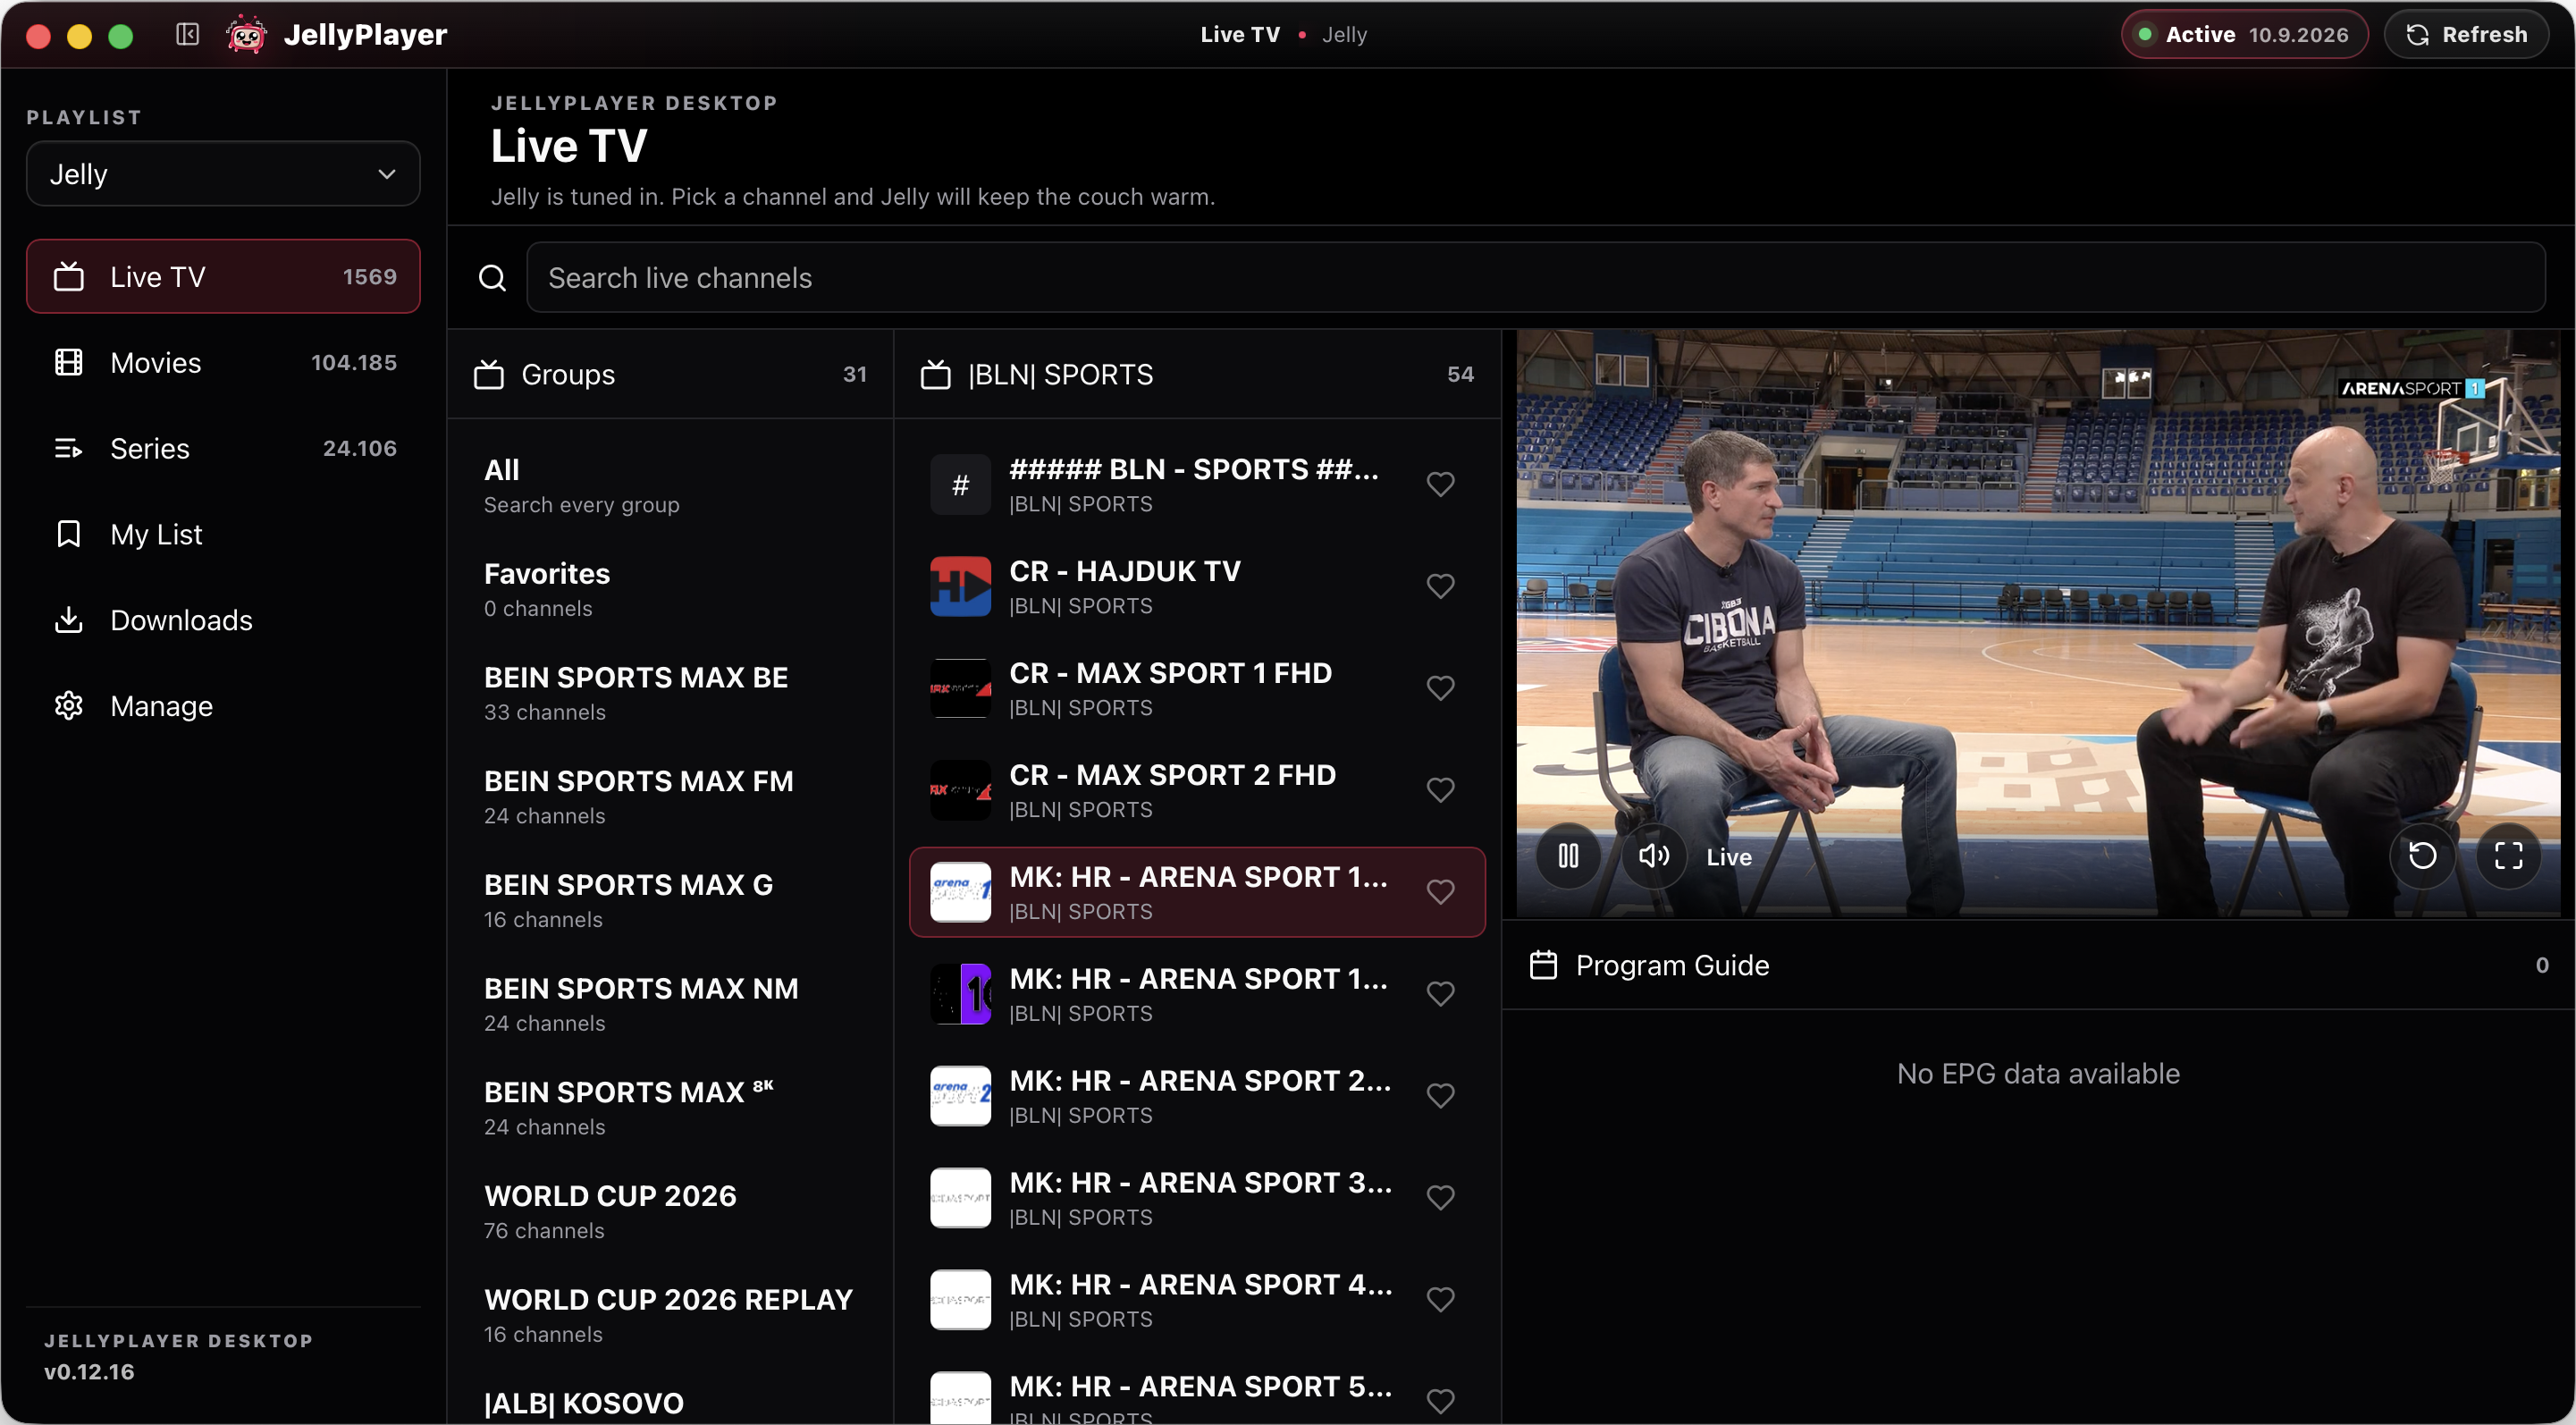2576x1425 pixels.
Task: Favorite MK: HR - ARENA SPORT 2
Action: pyautogui.click(x=1440, y=1096)
